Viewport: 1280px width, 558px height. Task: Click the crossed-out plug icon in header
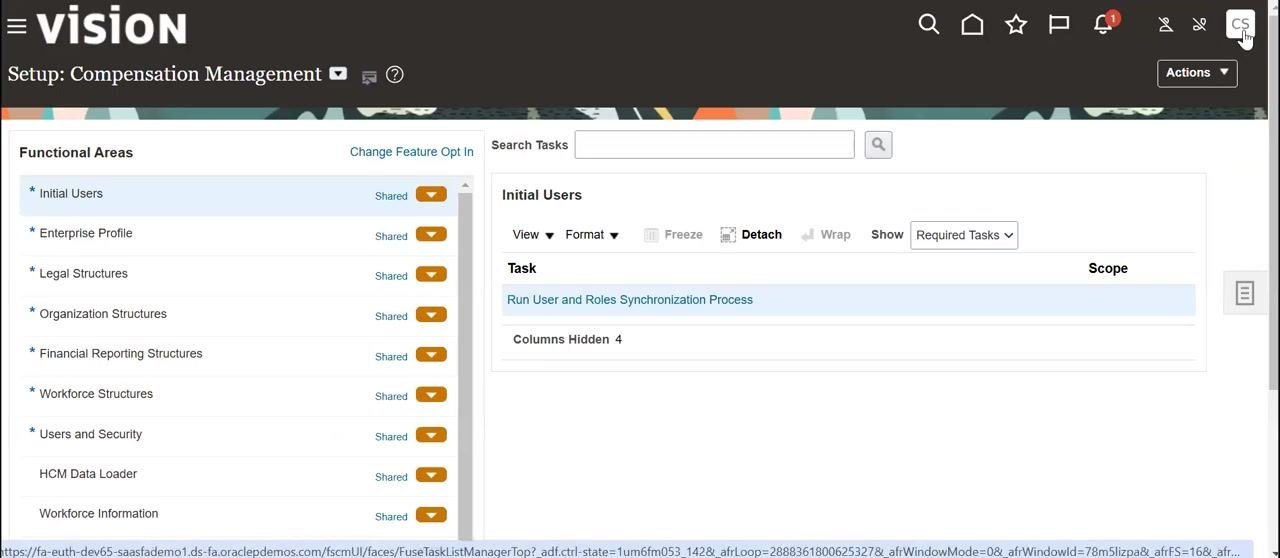[x=1200, y=24]
